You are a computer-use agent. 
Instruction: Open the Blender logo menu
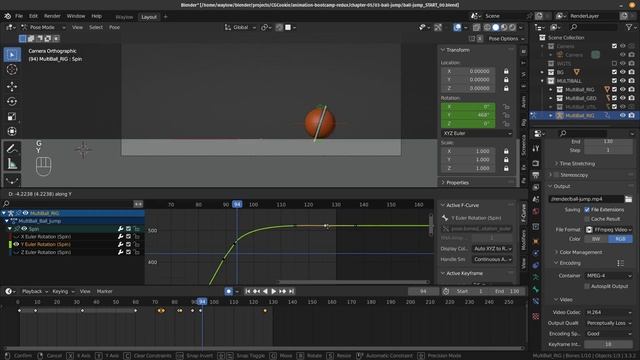(7, 16)
